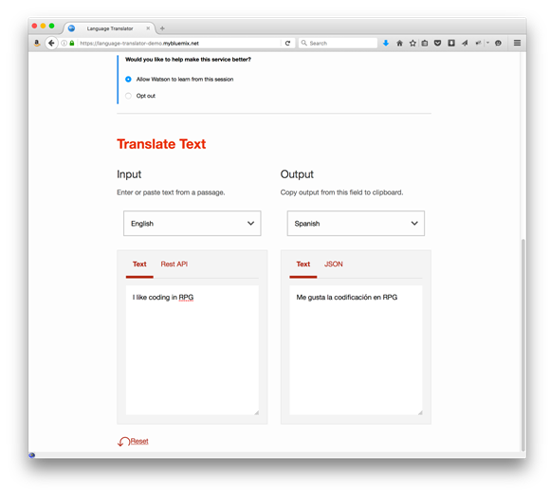The width and height of the screenshot is (550, 492).
Task: Close the Language Translator tab
Action: click(148, 28)
